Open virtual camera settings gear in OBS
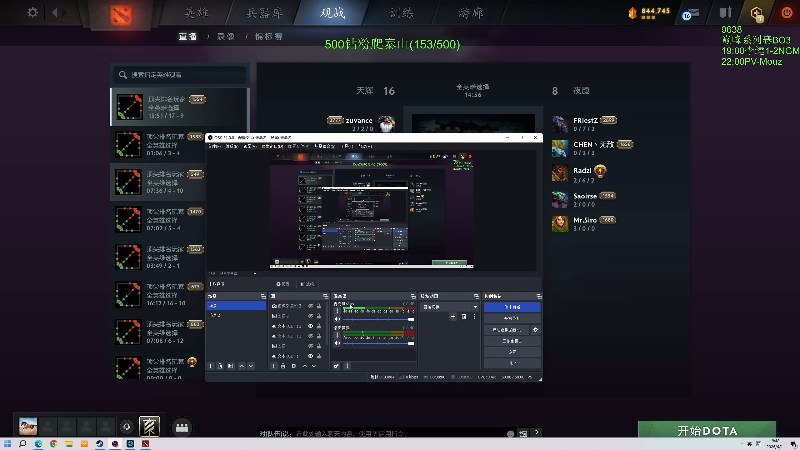The width and height of the screenshot is (800, 450). [x=536, y=330]
